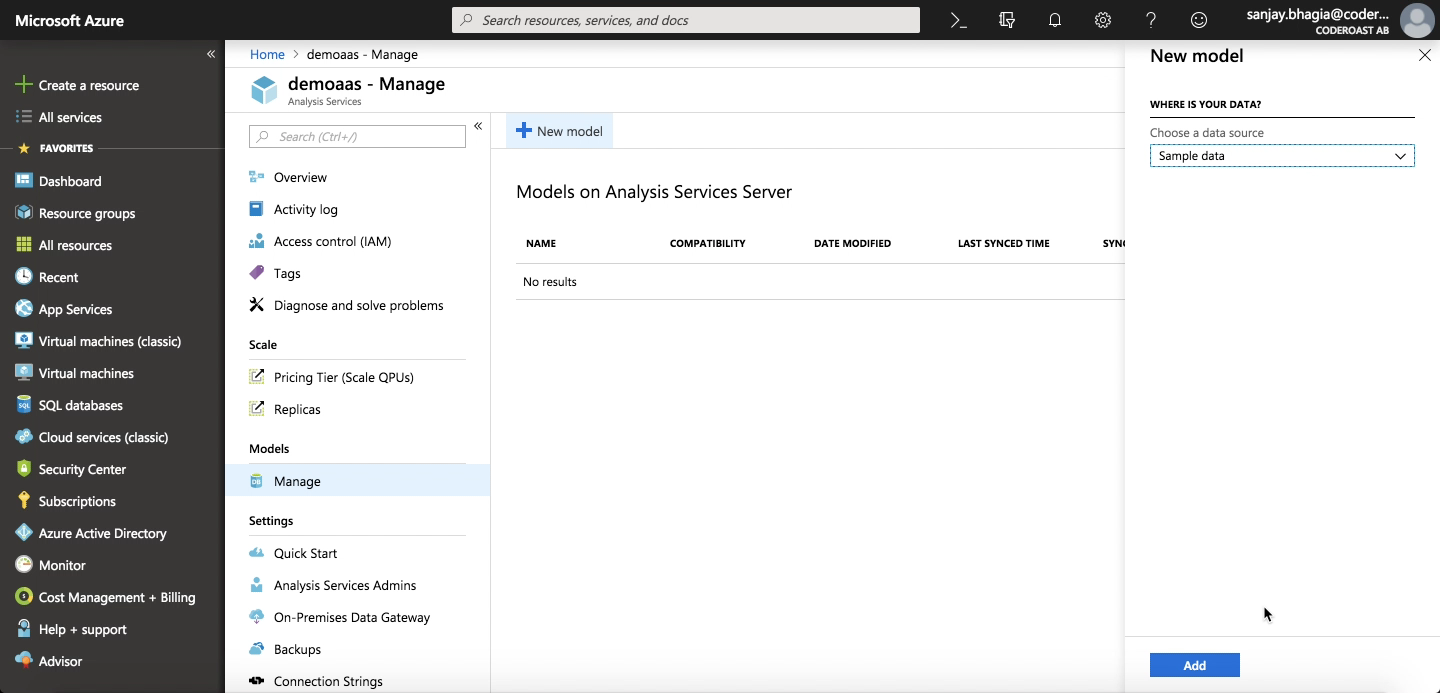
Task: Close the New model panel
Action: pyautogui.click(x=1424, y=56)
